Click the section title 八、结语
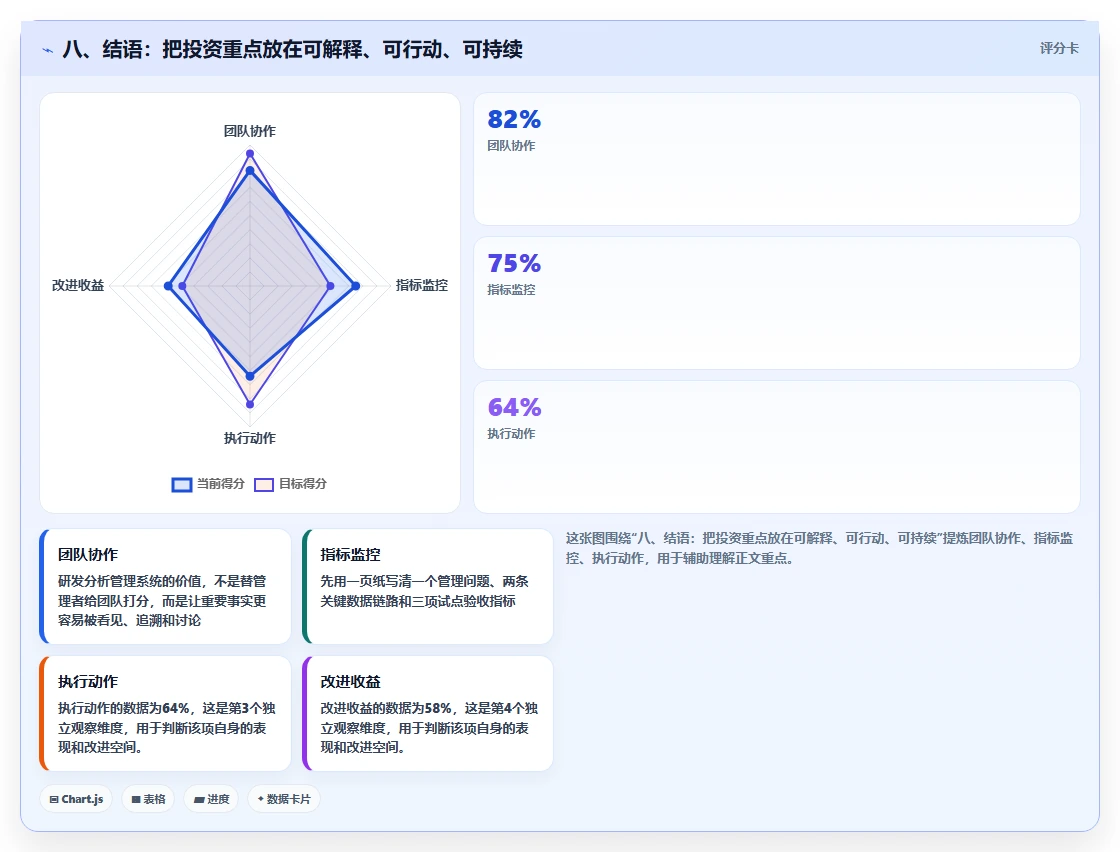Image resolution: width=1120 pixels, height=852 pixels. click(292, 49)
